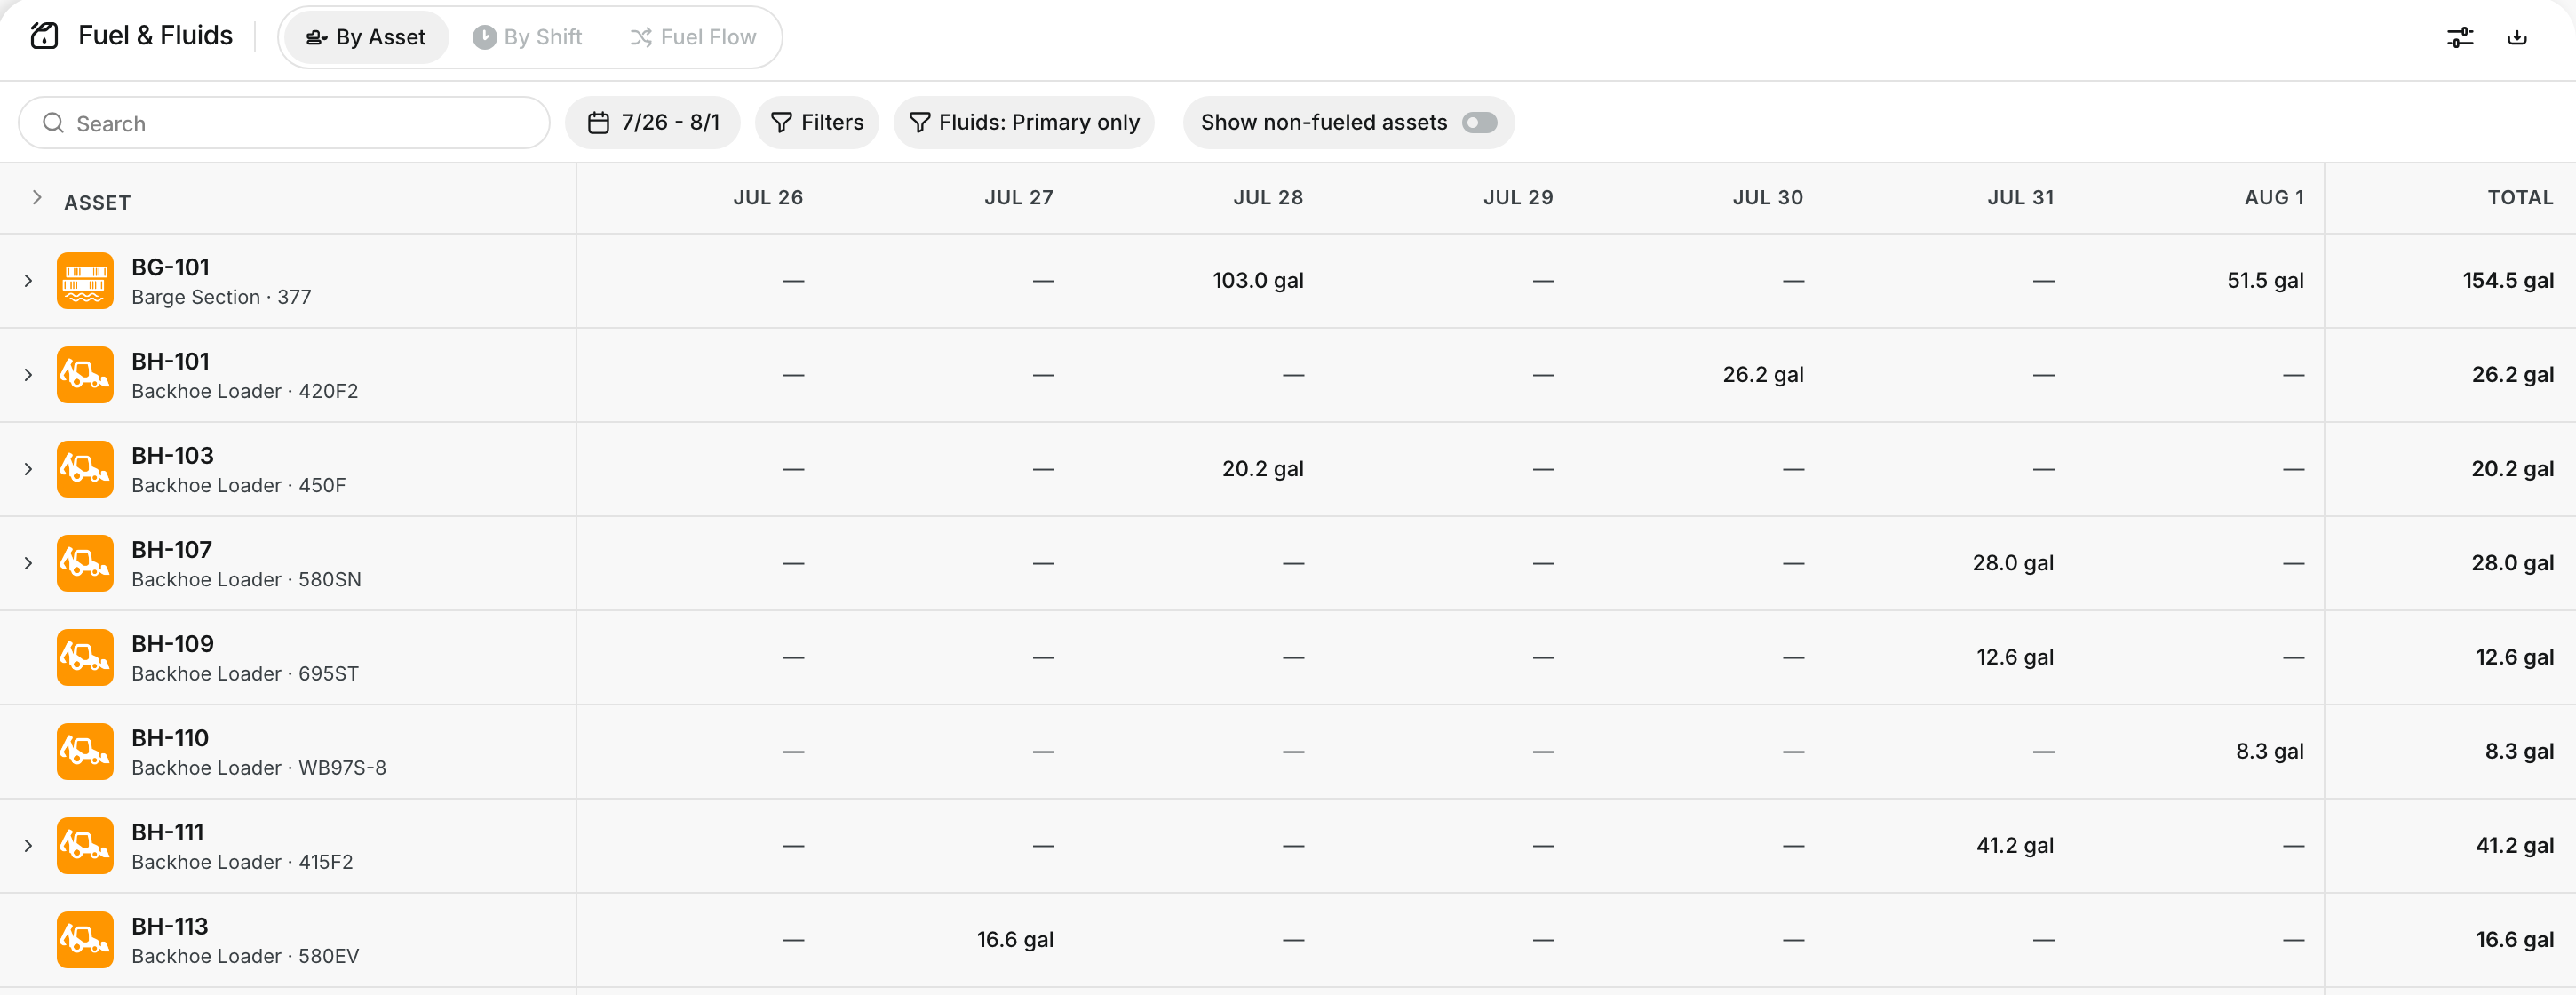Click the AUG 1 column header

(x=2274, y=198)
